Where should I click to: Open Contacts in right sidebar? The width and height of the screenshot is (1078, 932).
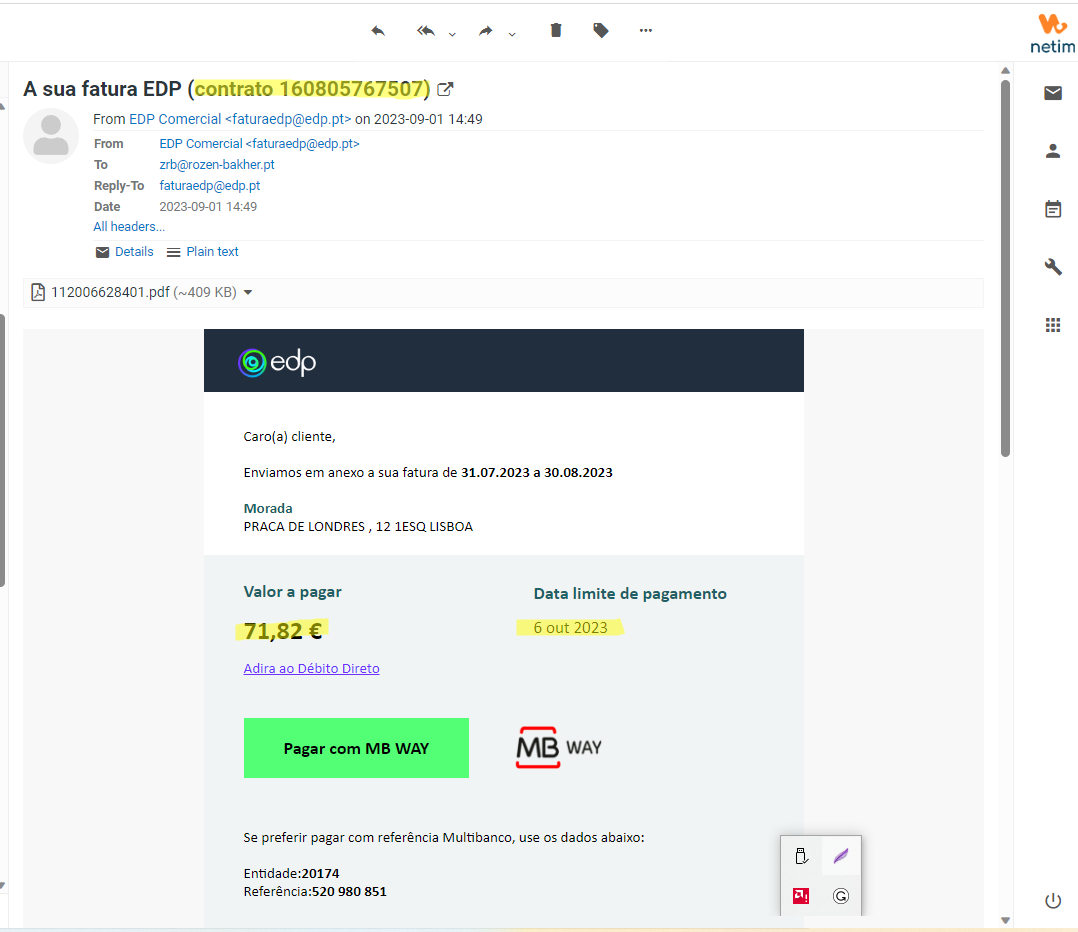tap(1053, 151)
